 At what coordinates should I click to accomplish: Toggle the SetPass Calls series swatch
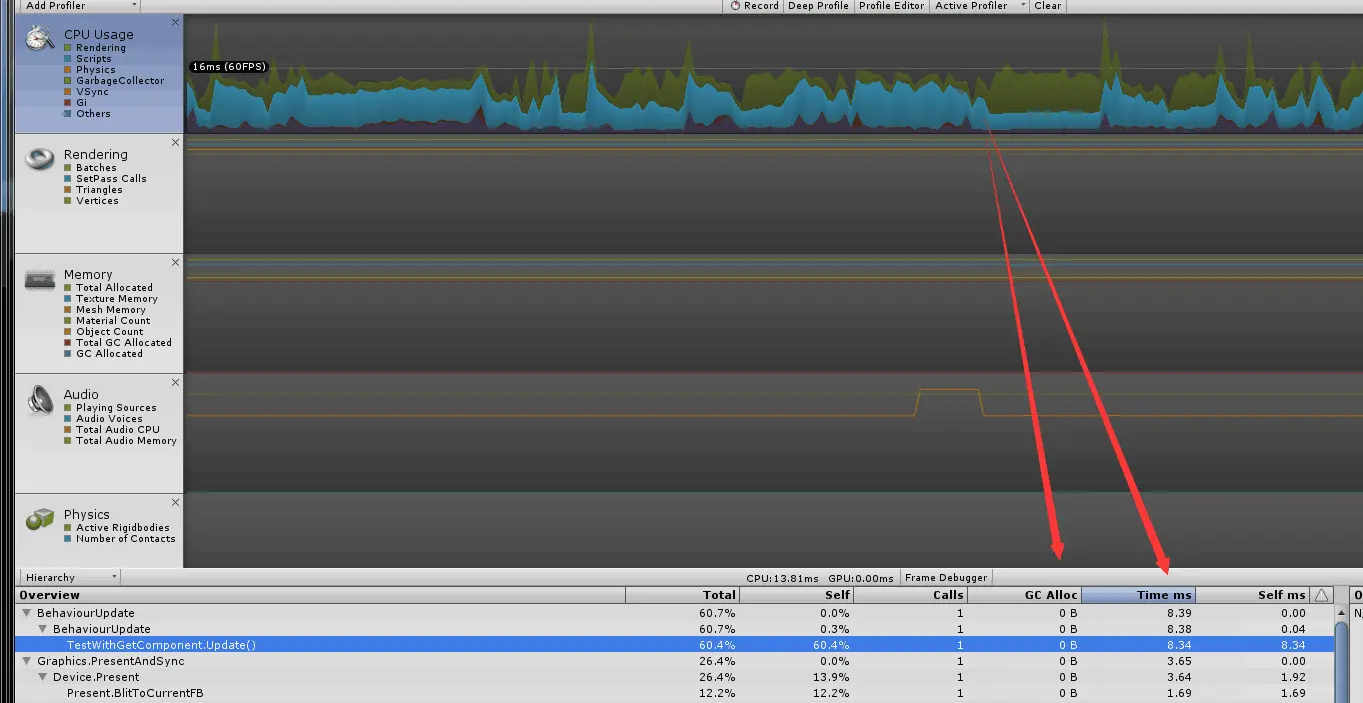(x=68, y=179)
